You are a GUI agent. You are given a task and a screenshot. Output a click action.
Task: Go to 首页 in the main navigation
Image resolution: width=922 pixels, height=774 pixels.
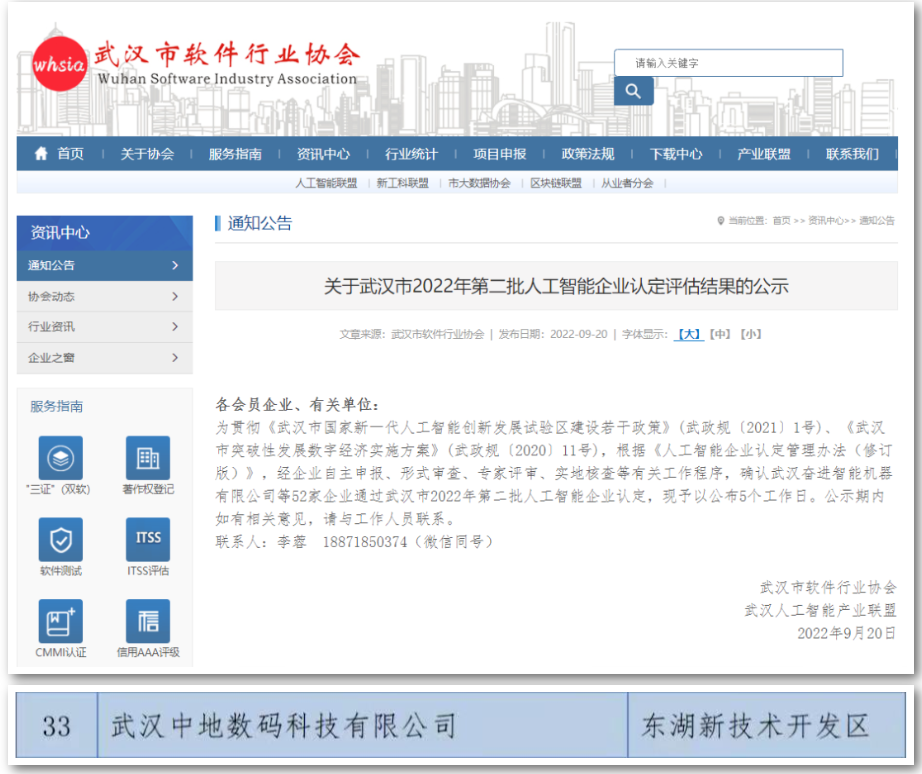point(70,154)
